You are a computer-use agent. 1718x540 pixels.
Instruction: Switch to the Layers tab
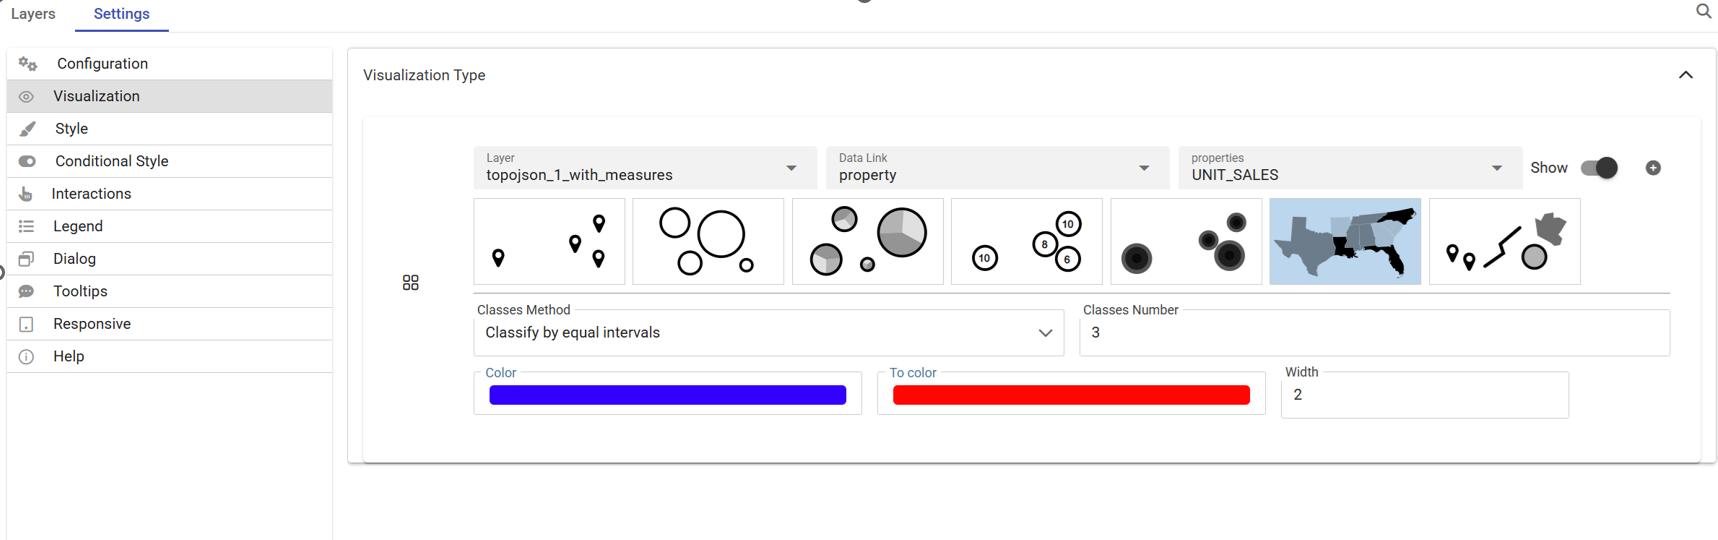pyautogui.click(x=33, y=14)
